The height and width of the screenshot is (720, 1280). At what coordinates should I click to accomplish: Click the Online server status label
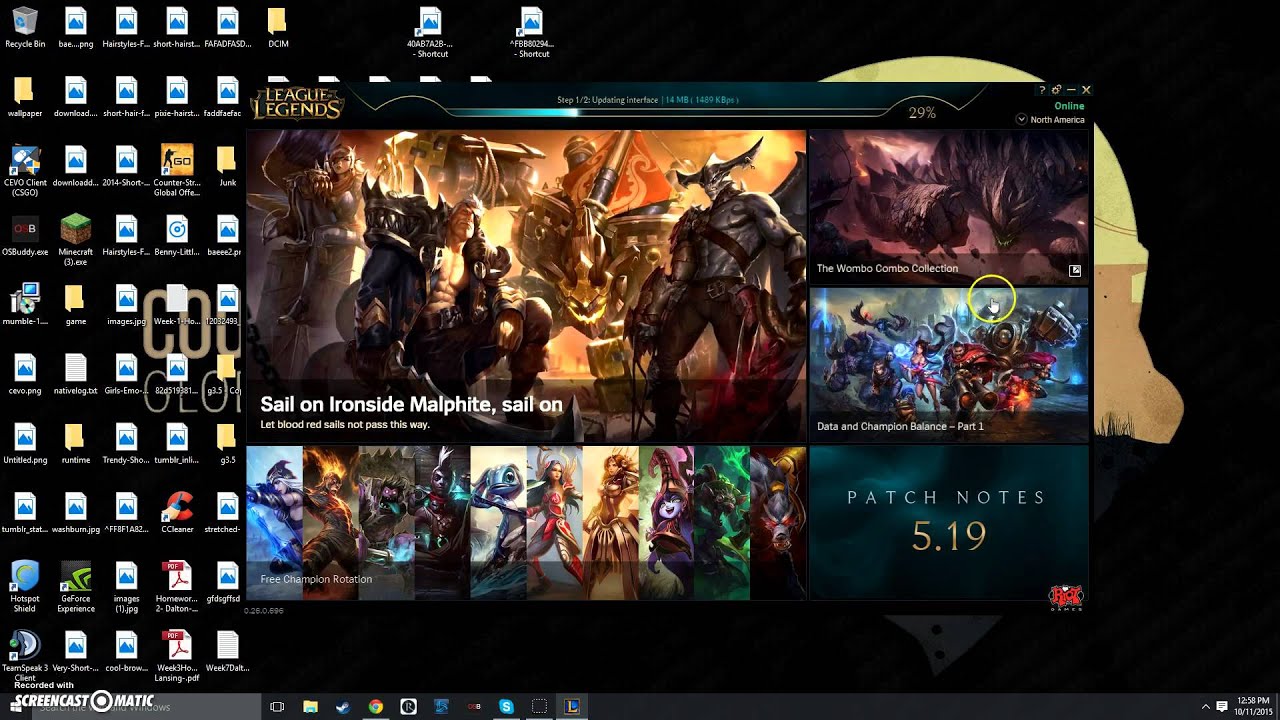(1069, 106)
